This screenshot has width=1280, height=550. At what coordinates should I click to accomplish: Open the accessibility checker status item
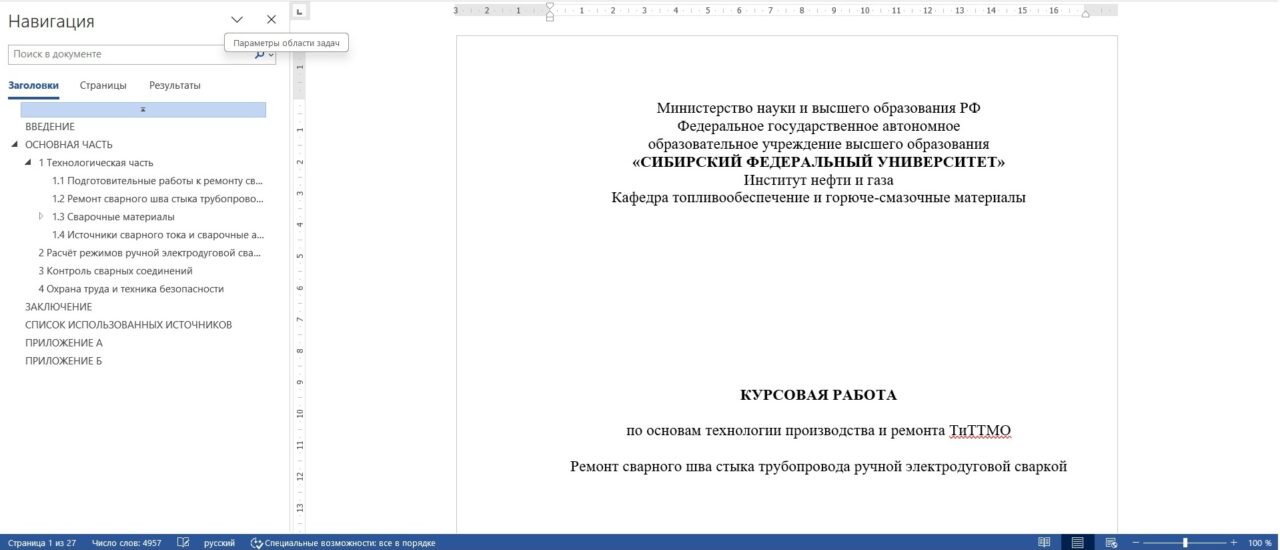(x=343, y=543)
